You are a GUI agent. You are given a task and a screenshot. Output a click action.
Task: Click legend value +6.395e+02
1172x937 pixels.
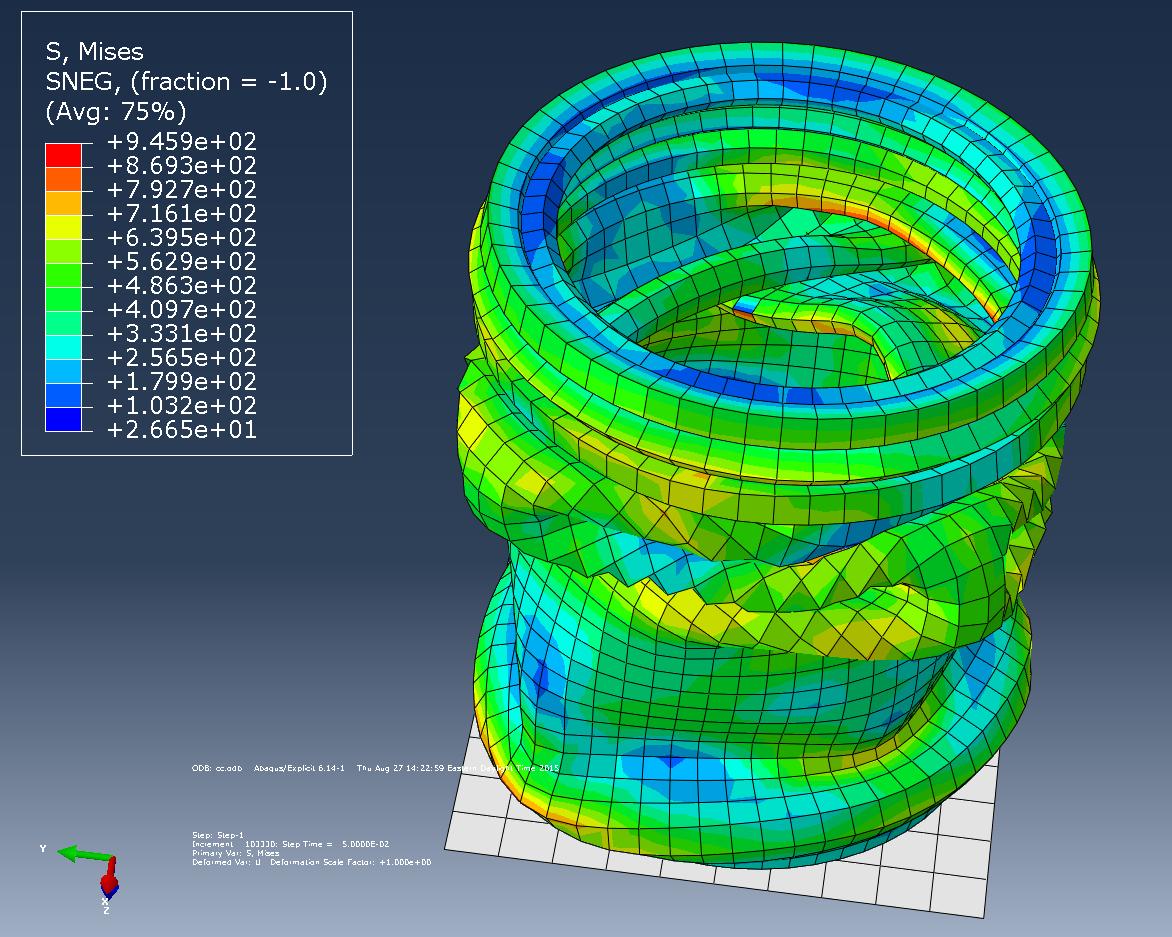tap(182, 237)
